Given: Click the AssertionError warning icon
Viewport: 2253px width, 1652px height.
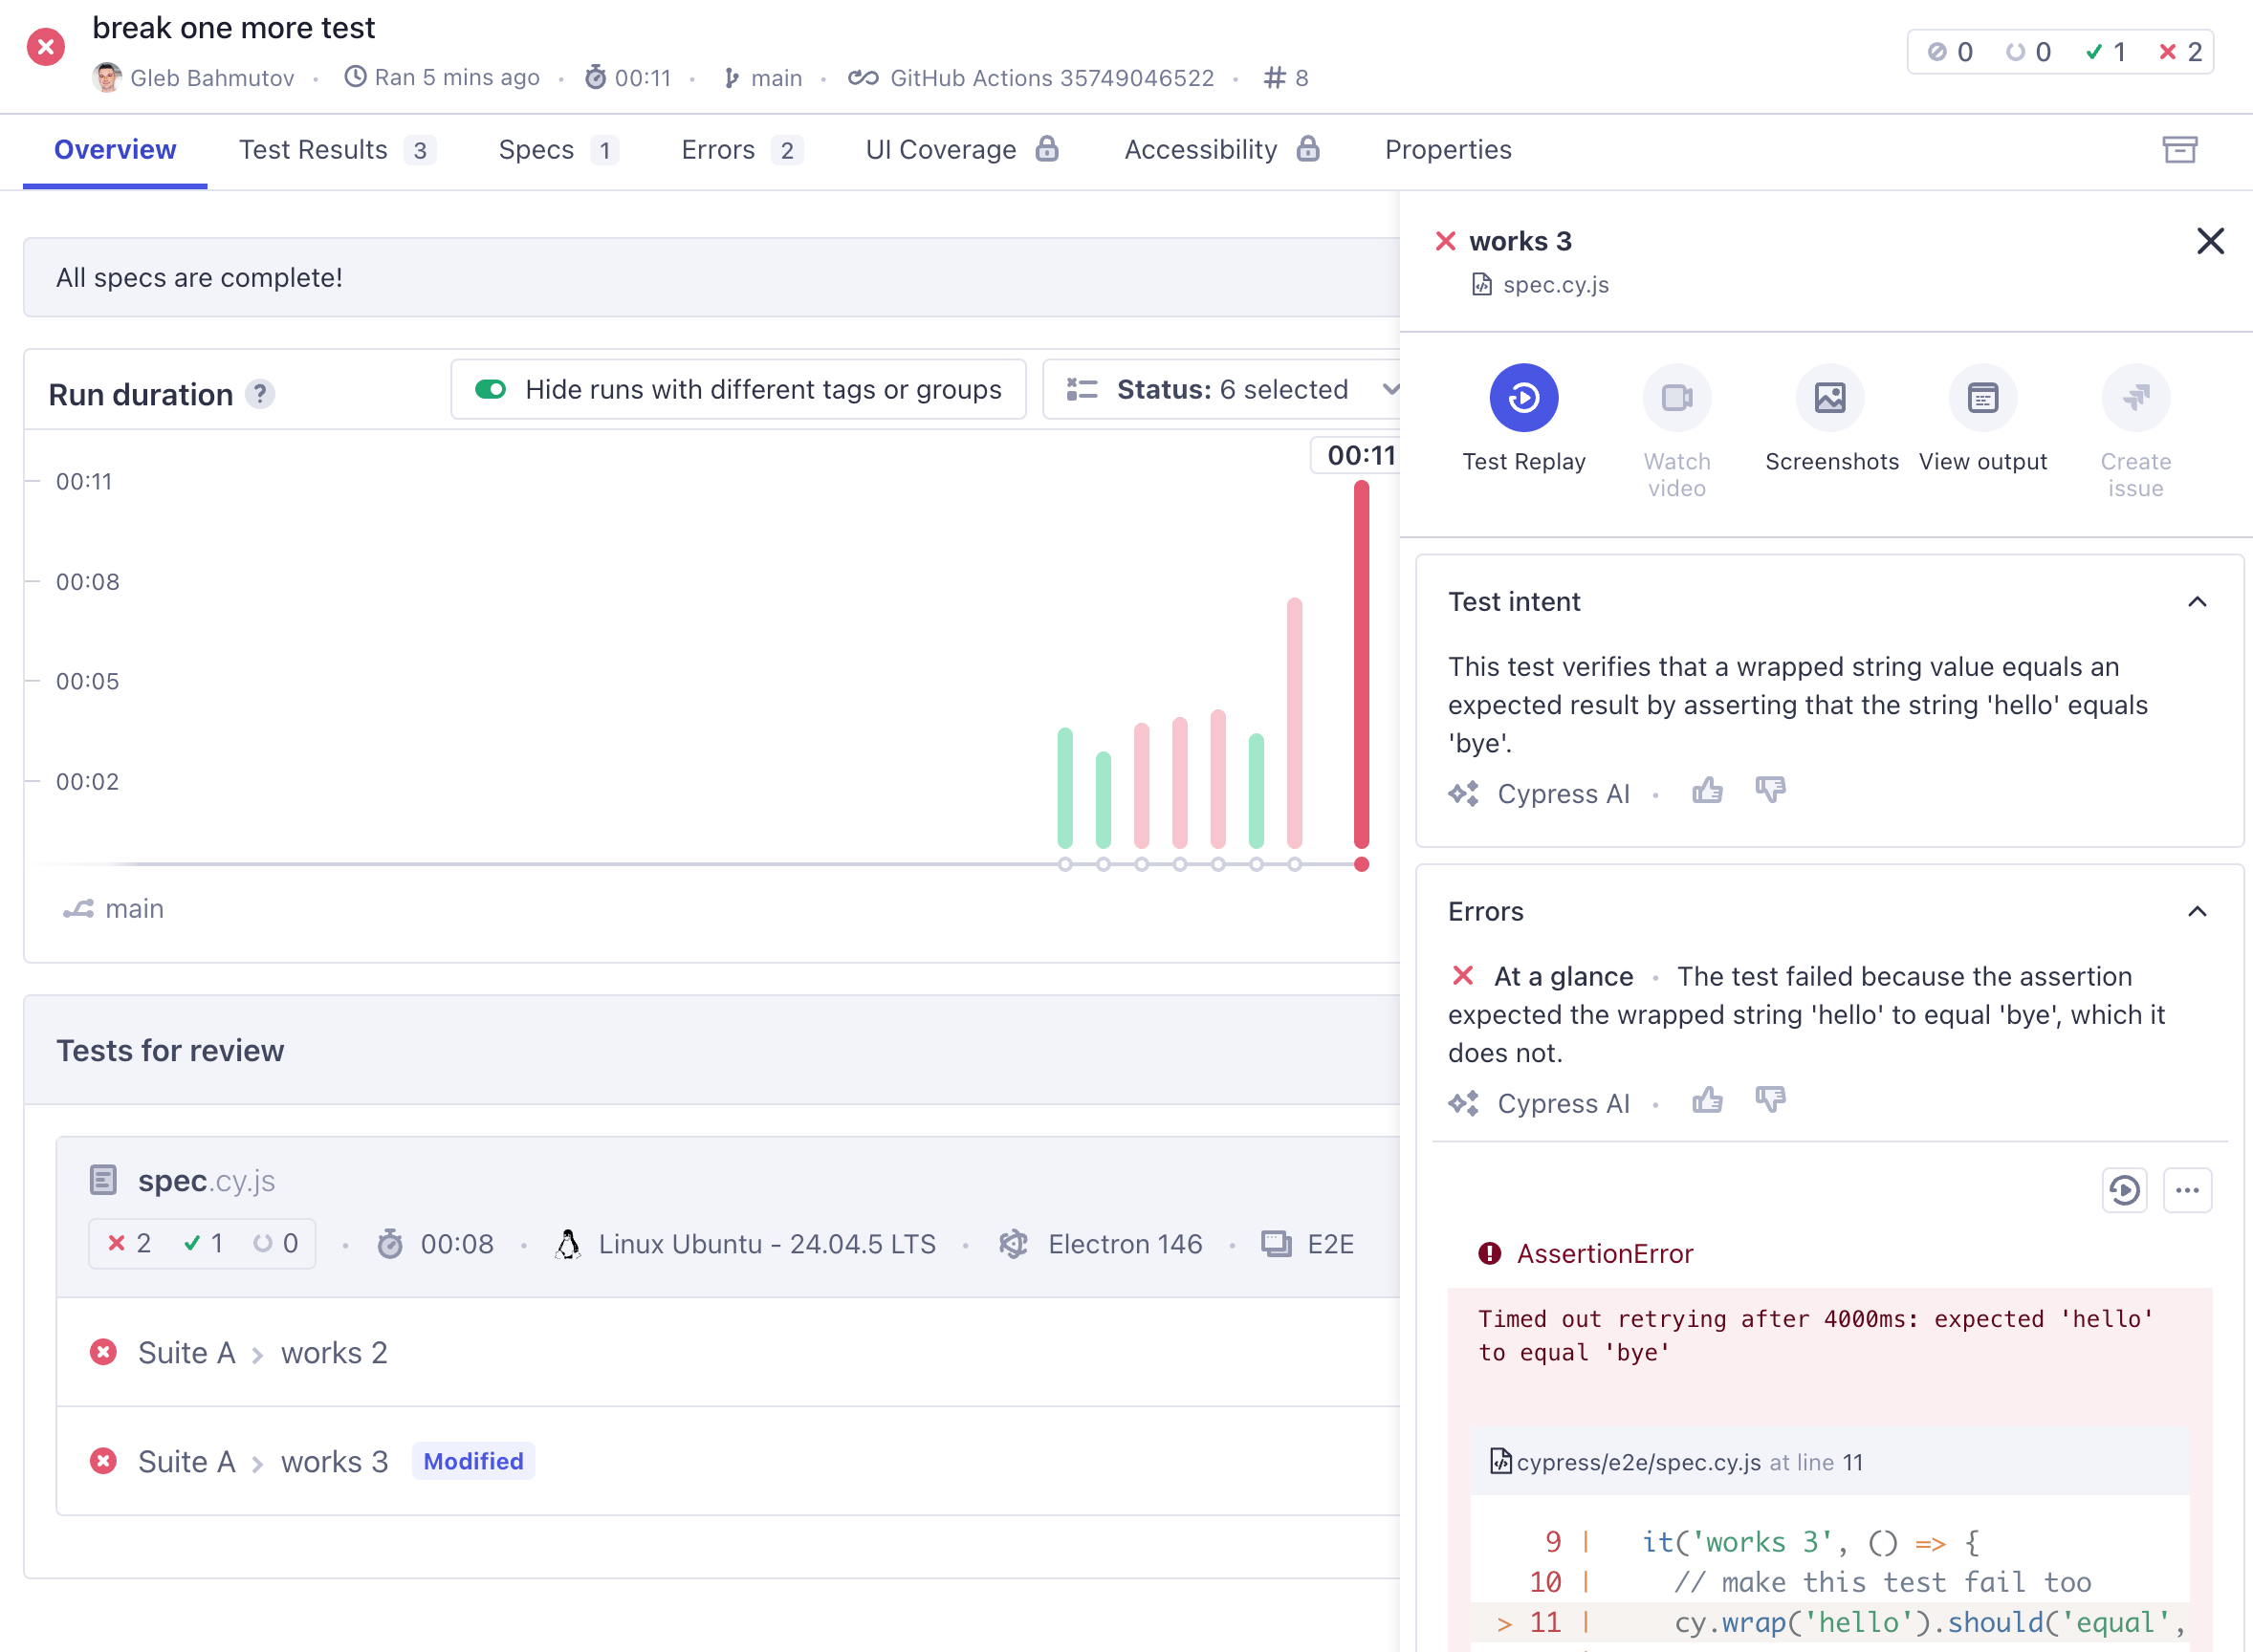Looking at the screenshot, I should [1489, 1253].
